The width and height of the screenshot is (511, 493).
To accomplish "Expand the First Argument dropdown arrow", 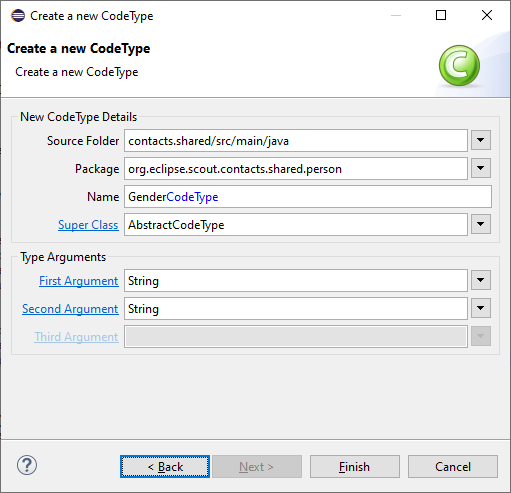I will click(481, 280).
